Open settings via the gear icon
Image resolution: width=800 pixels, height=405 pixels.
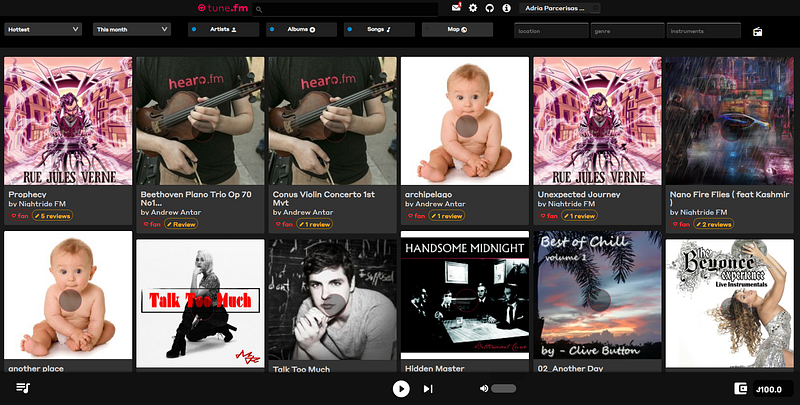pyautogui.click(x=473, y=8)
